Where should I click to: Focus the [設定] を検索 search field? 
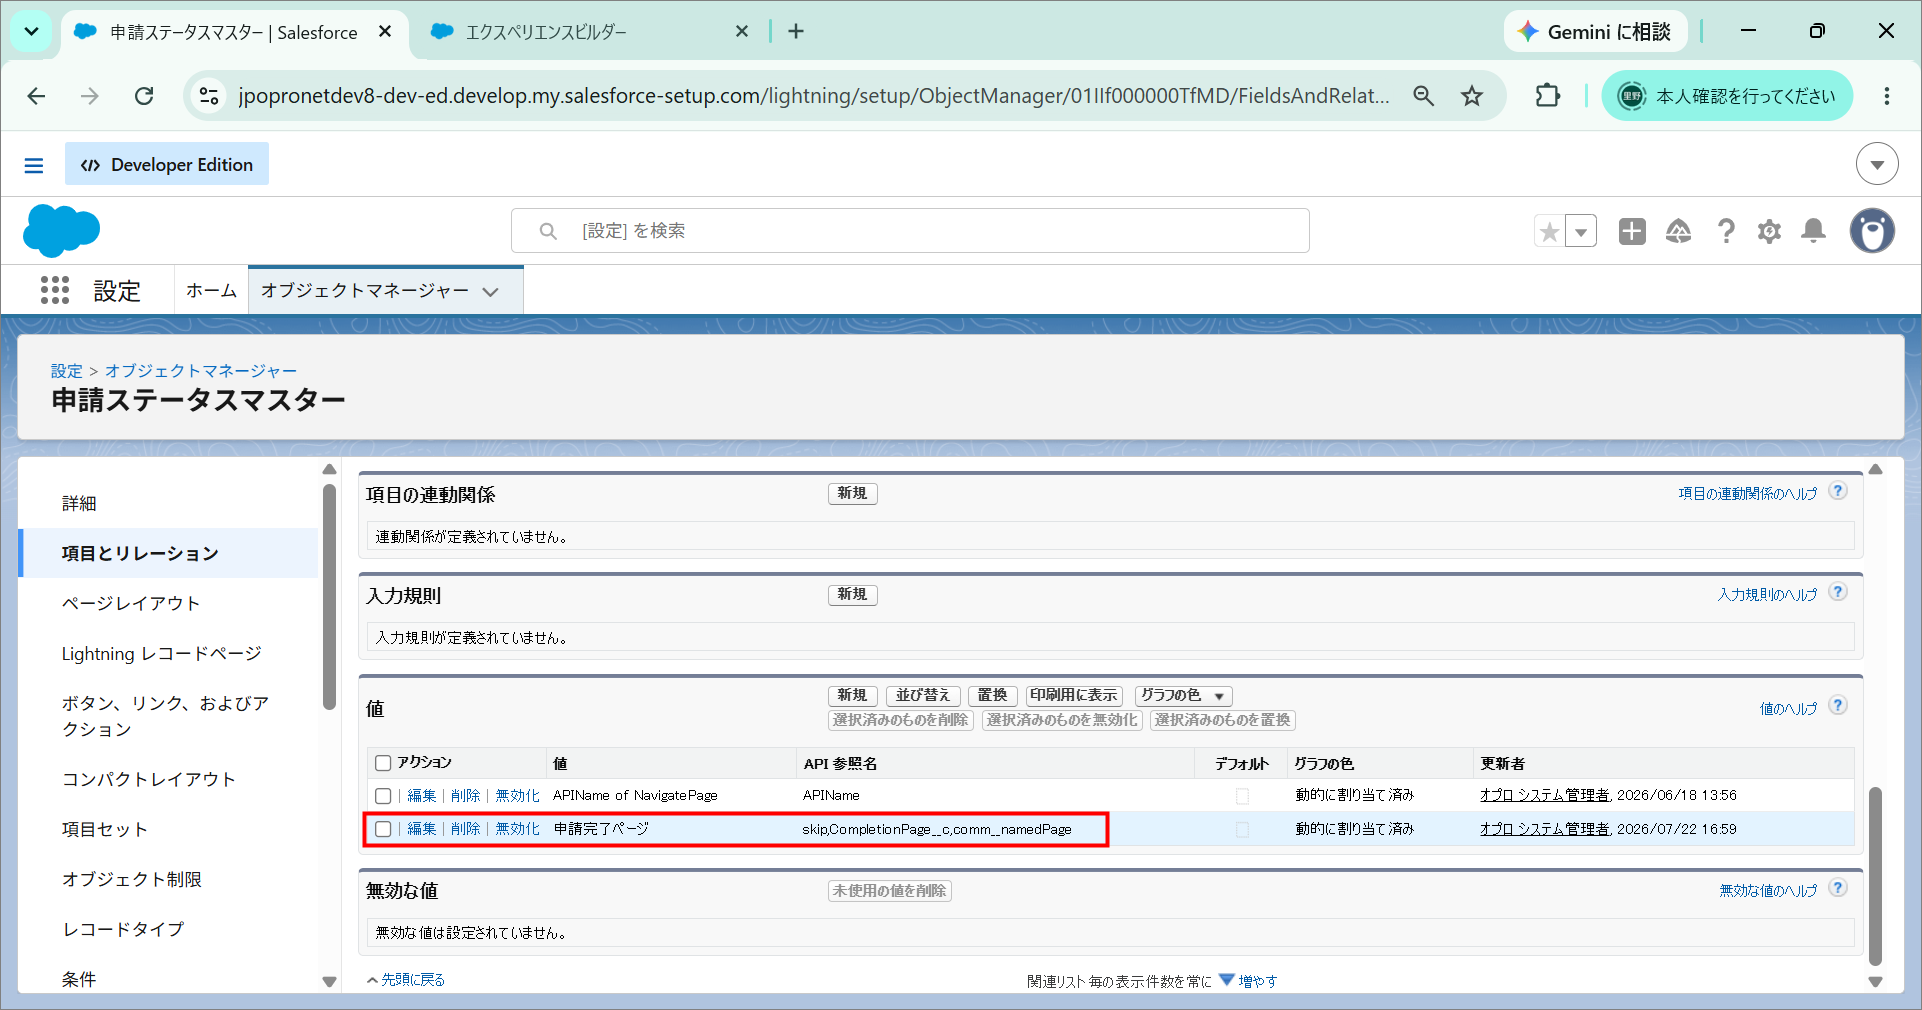pyautogui.click(x=910, y=231)
